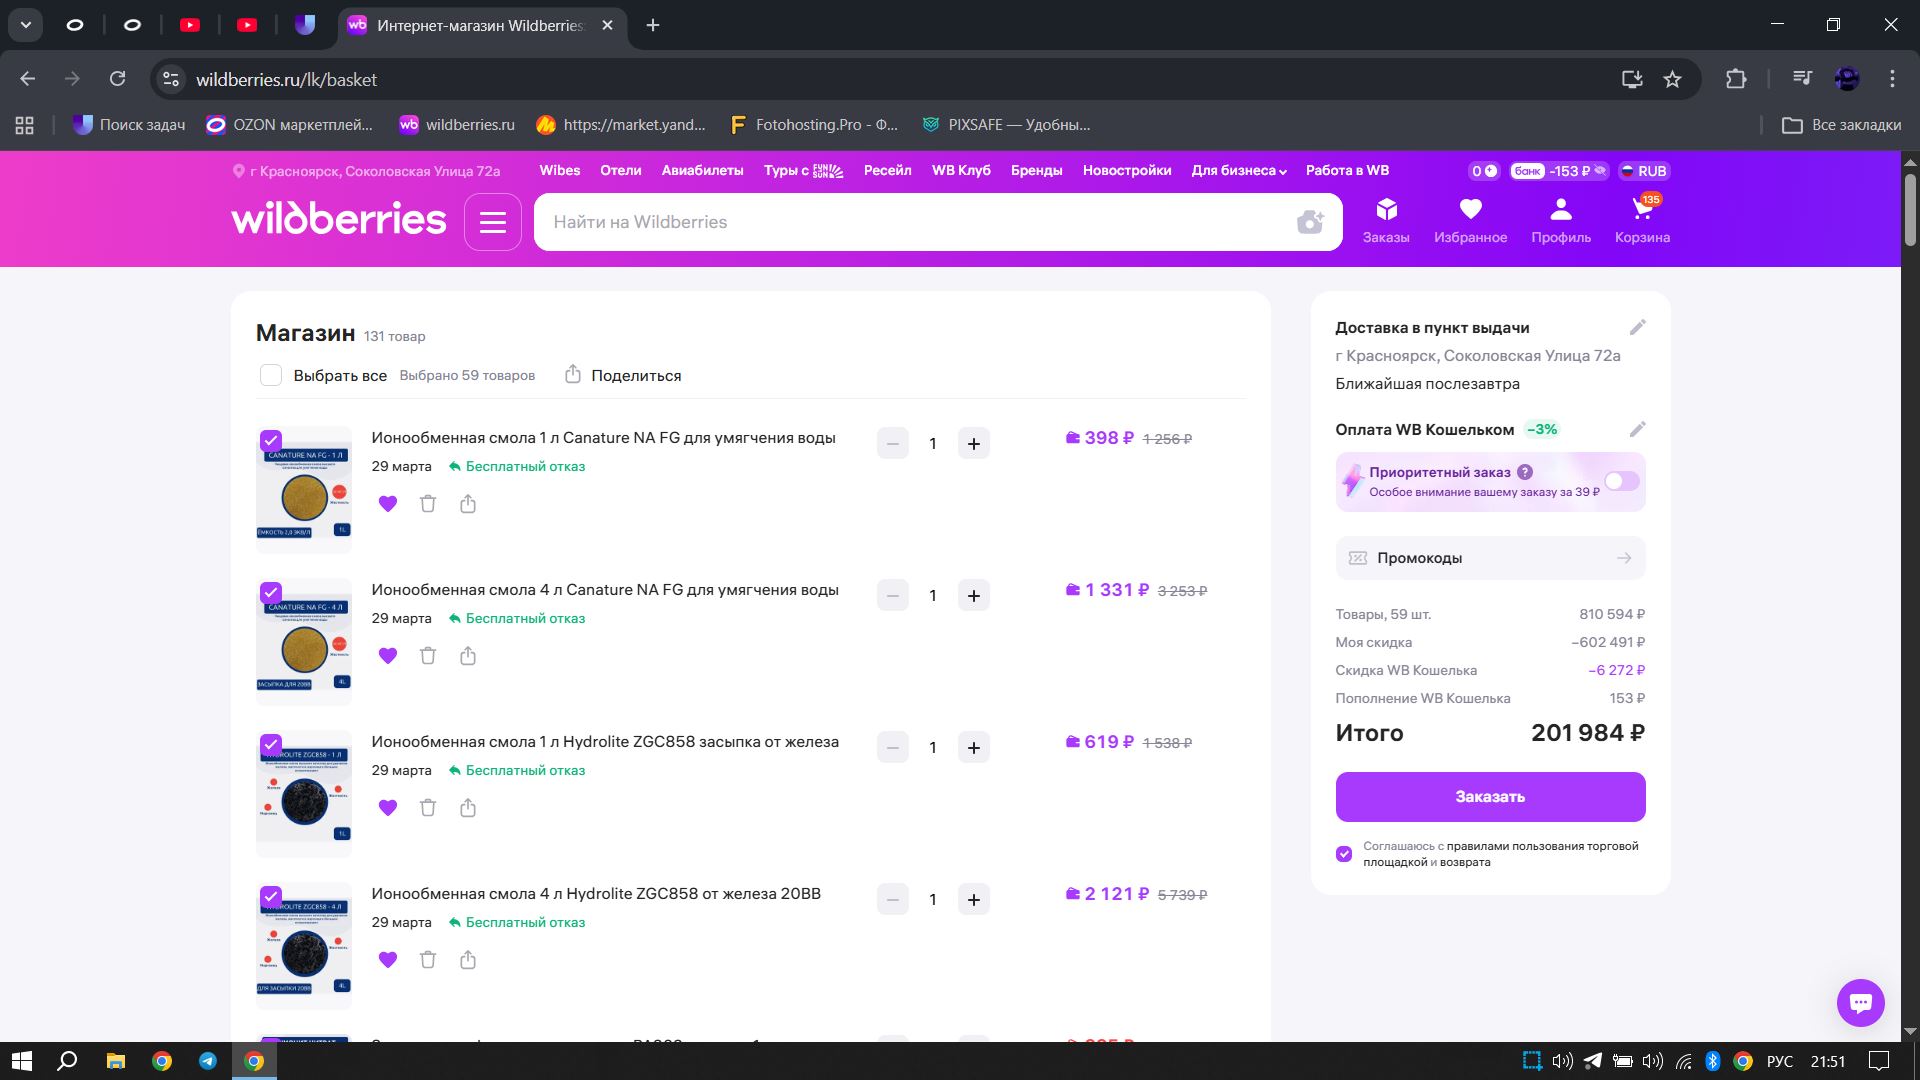Open the Авиабилеты menu link

[x=702, y=171]
